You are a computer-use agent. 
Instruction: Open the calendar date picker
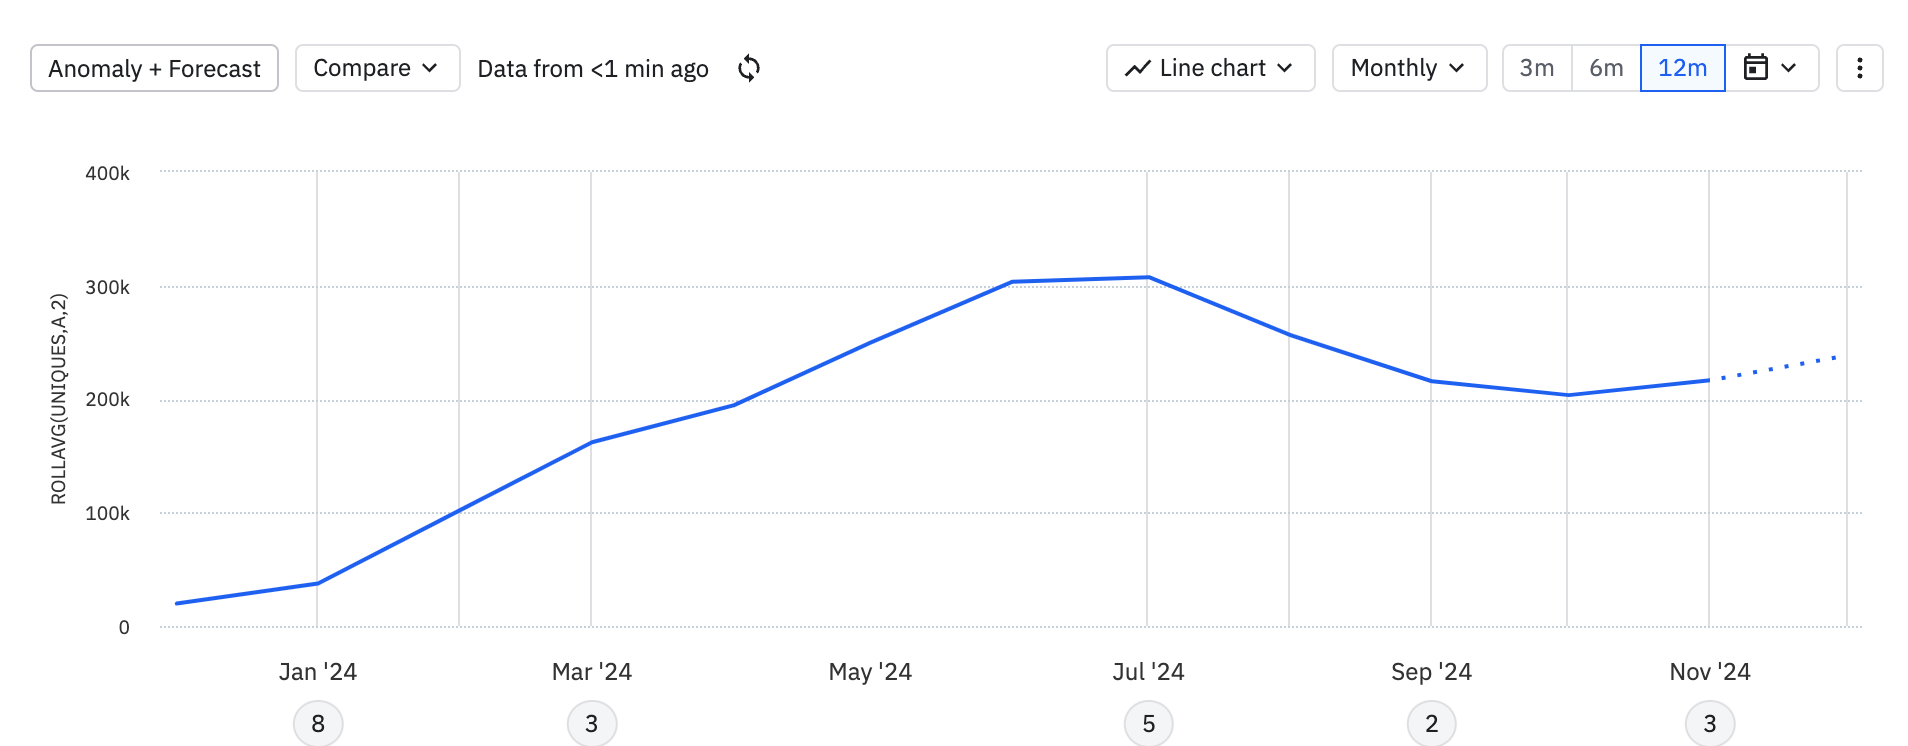(x=1770, y=68)
